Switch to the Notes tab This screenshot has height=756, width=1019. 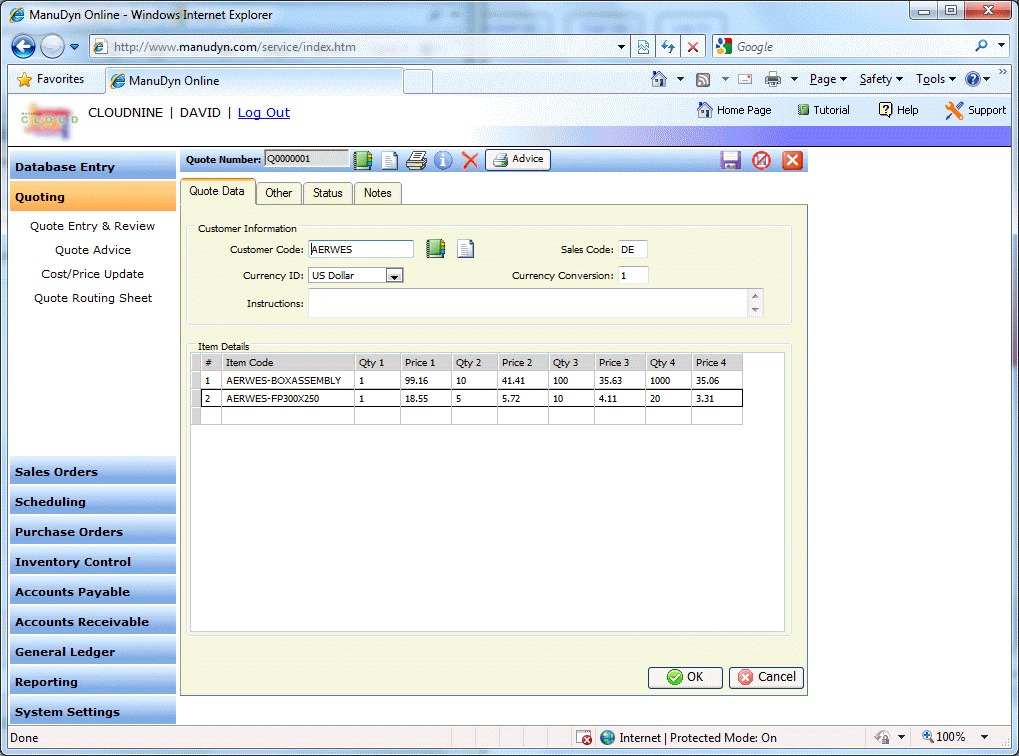pyautogui.click(x=377, y=193)
